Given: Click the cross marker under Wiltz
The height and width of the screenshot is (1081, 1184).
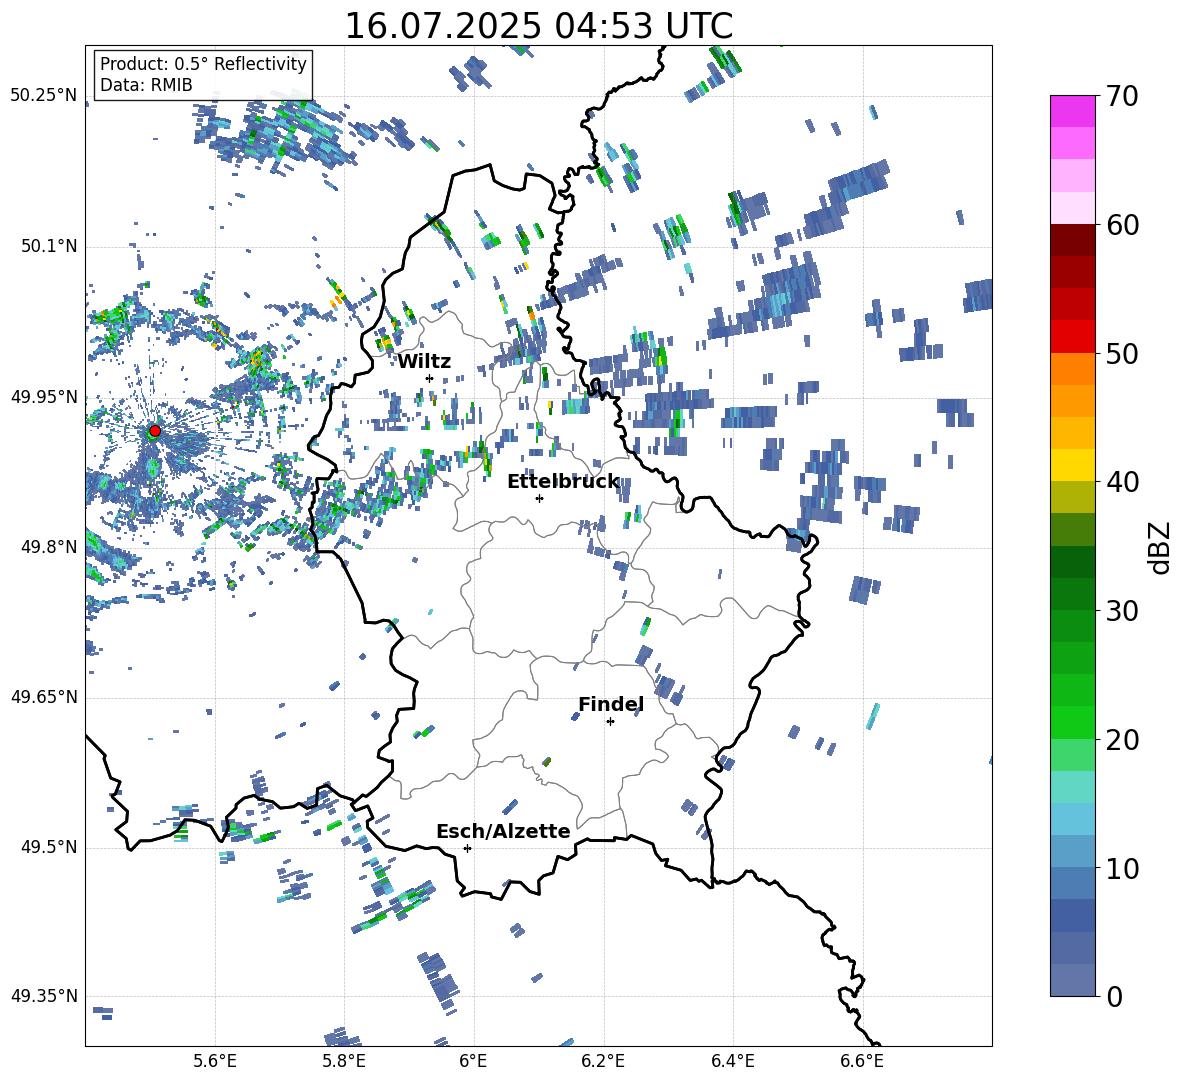Looking at the screenshot, I should (x=430, y=378).
